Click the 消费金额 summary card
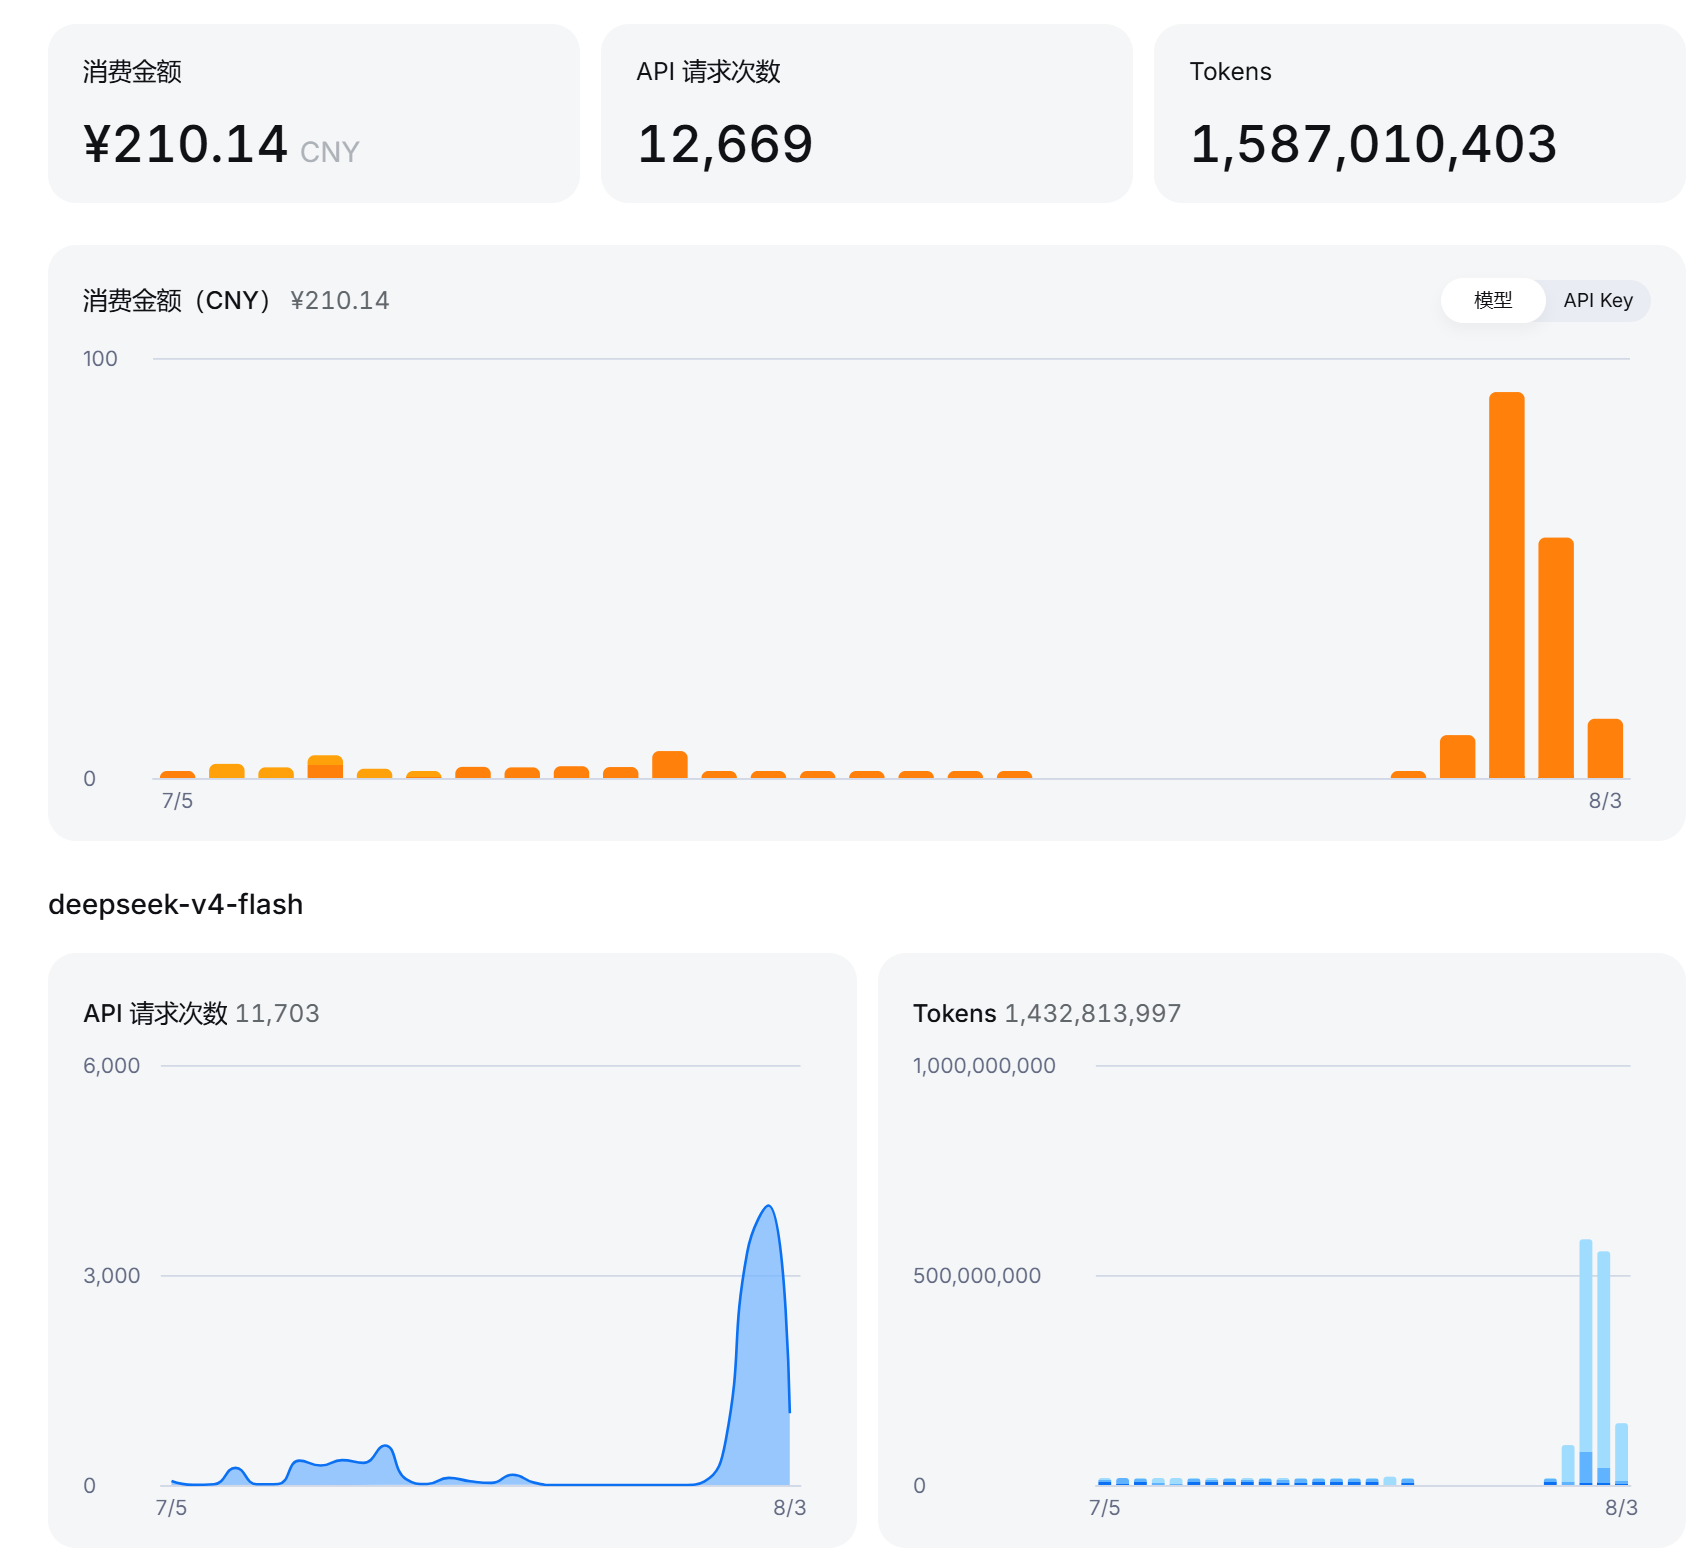This screenshot has height=1564, width=1708. point(314,113)
